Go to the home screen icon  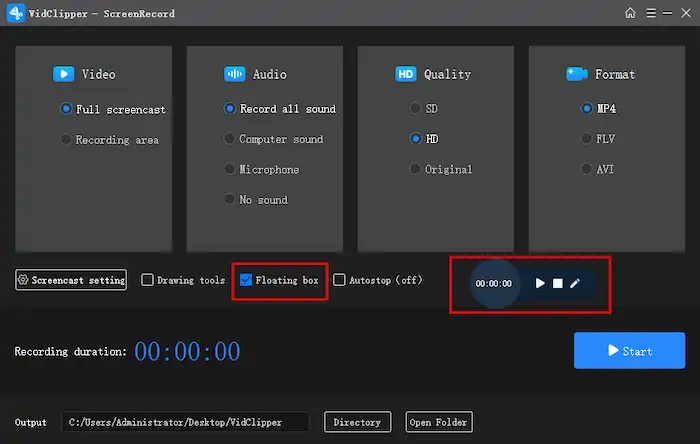[630, 13]
